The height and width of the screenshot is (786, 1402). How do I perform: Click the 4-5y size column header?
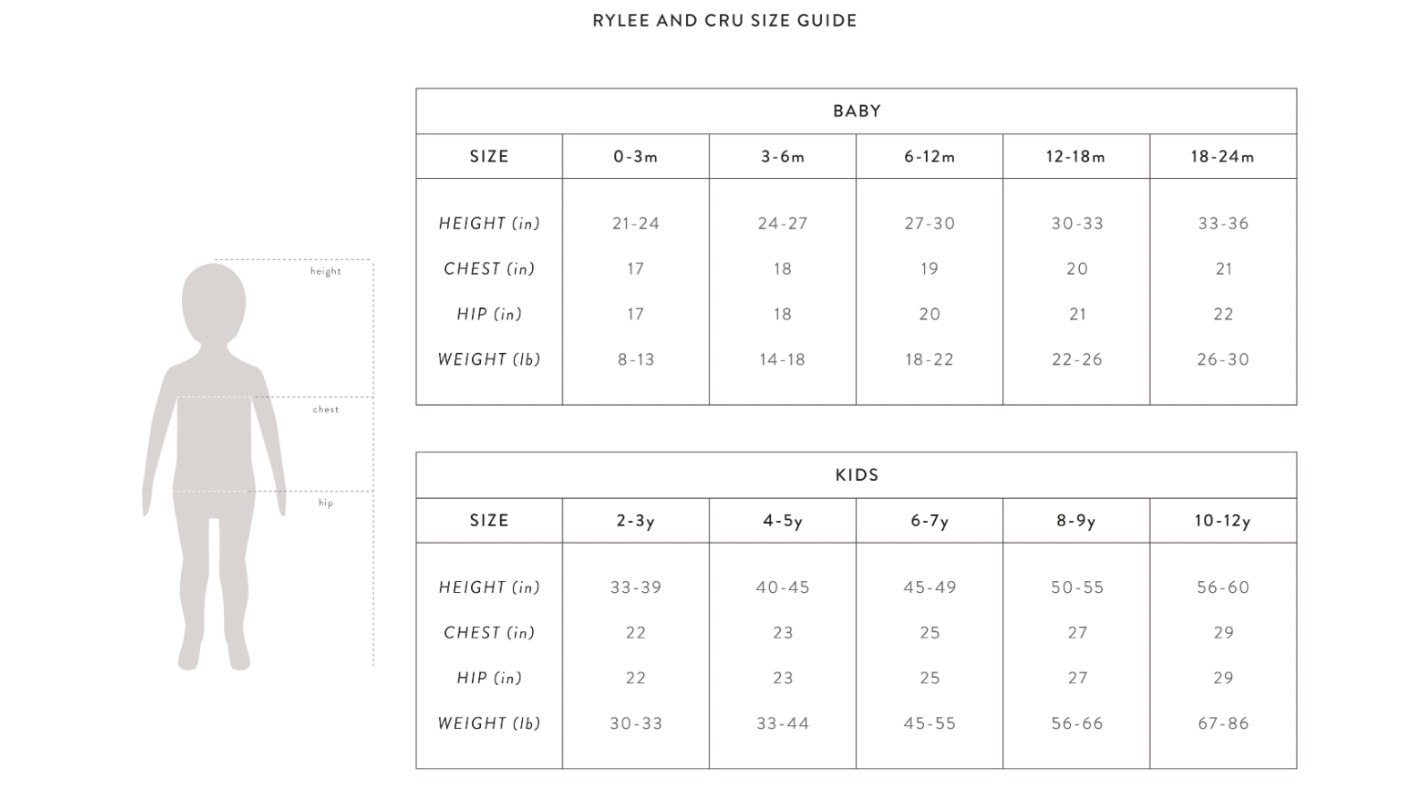[x=782, y=521]
